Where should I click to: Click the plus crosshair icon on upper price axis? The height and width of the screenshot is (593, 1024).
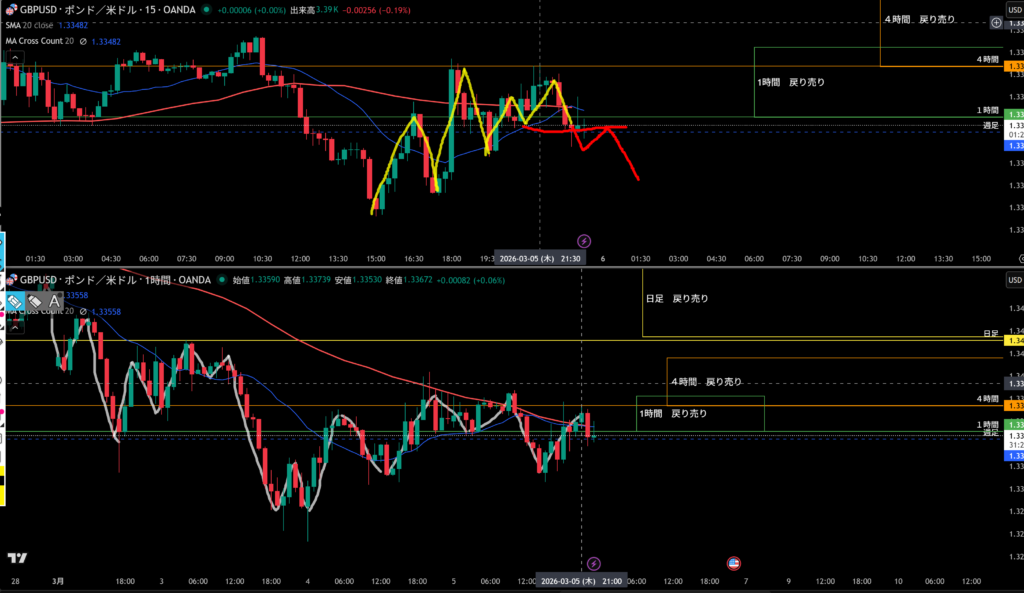(996, 22)
